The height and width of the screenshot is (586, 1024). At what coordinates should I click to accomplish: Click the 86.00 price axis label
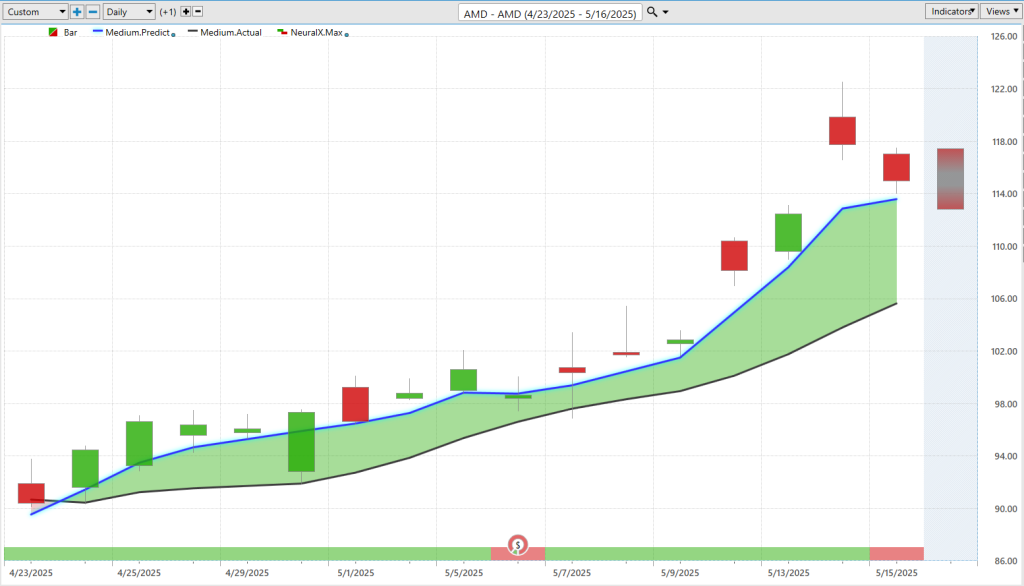[1004, 561]
